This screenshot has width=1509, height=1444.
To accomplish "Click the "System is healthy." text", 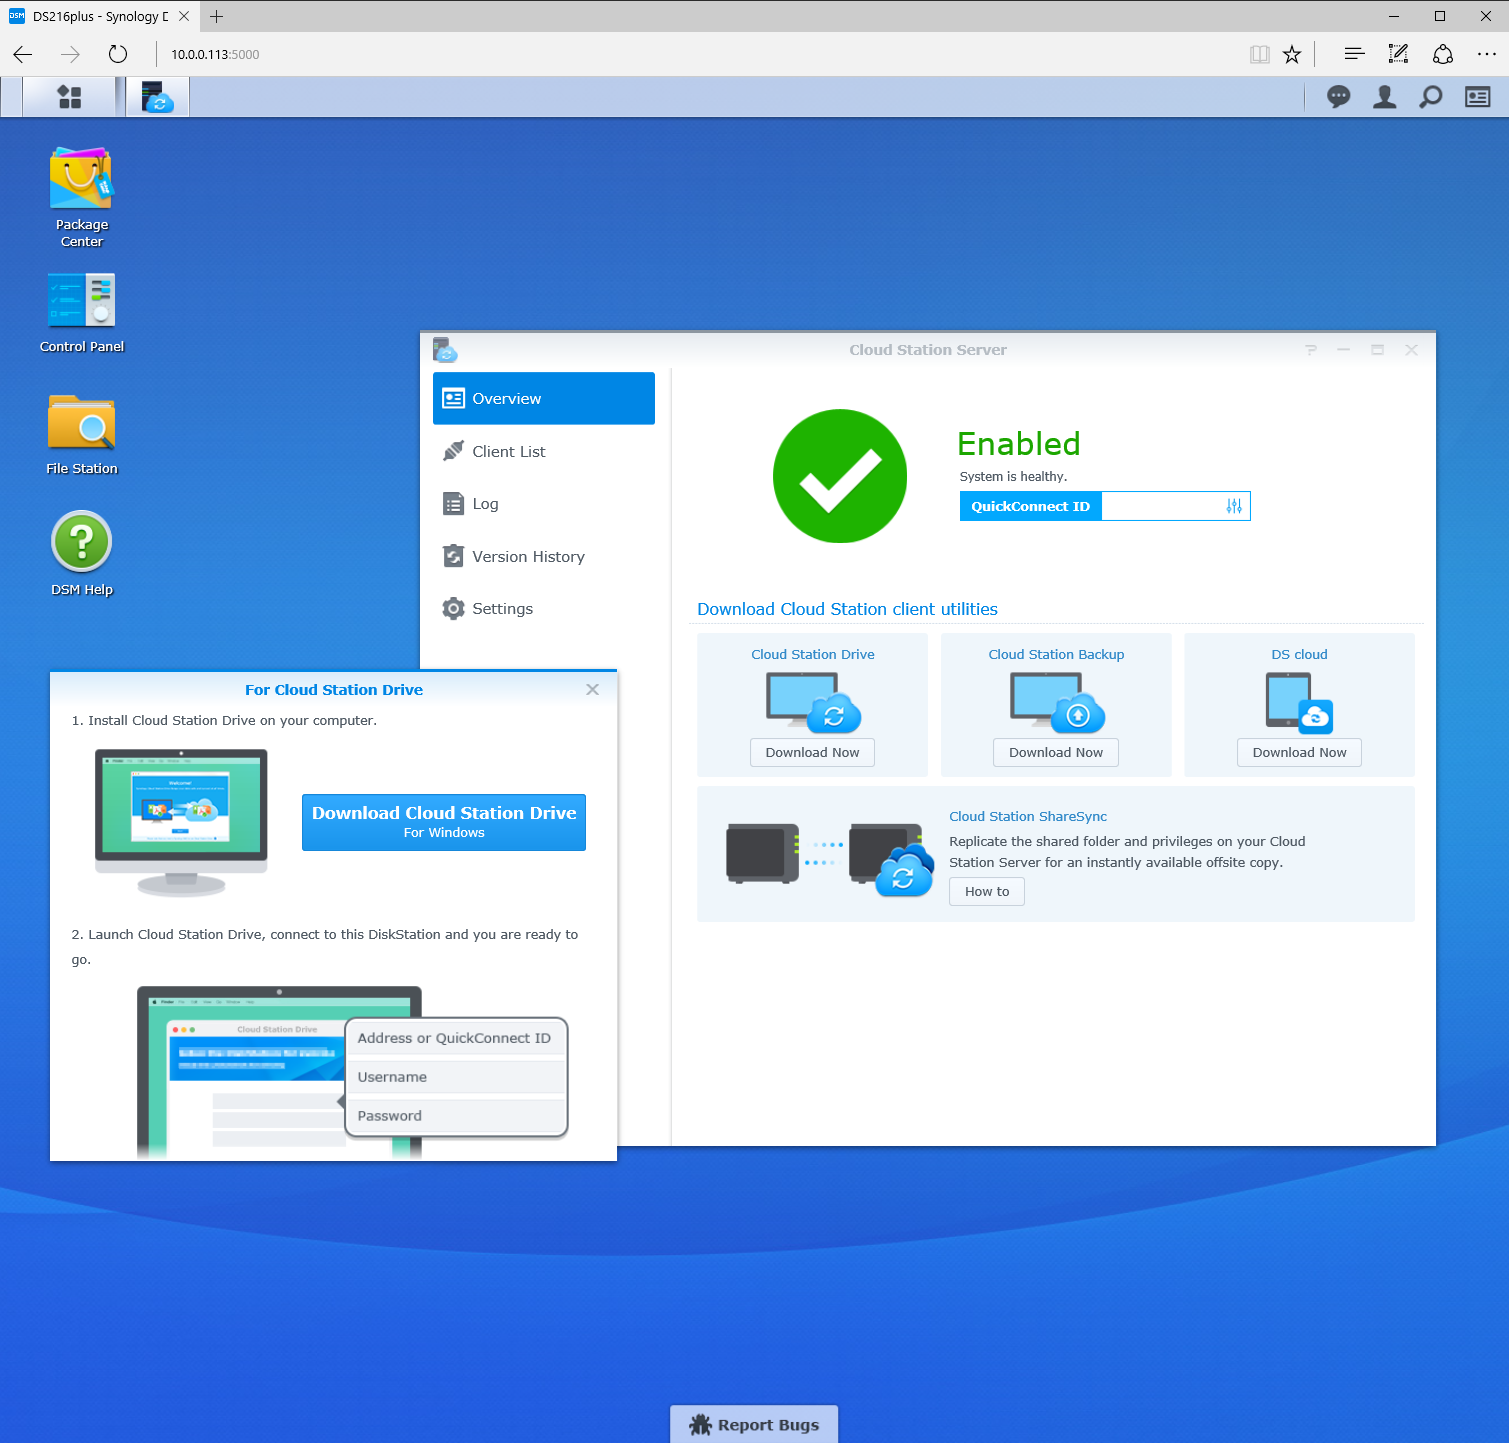I will point(1013,476).
